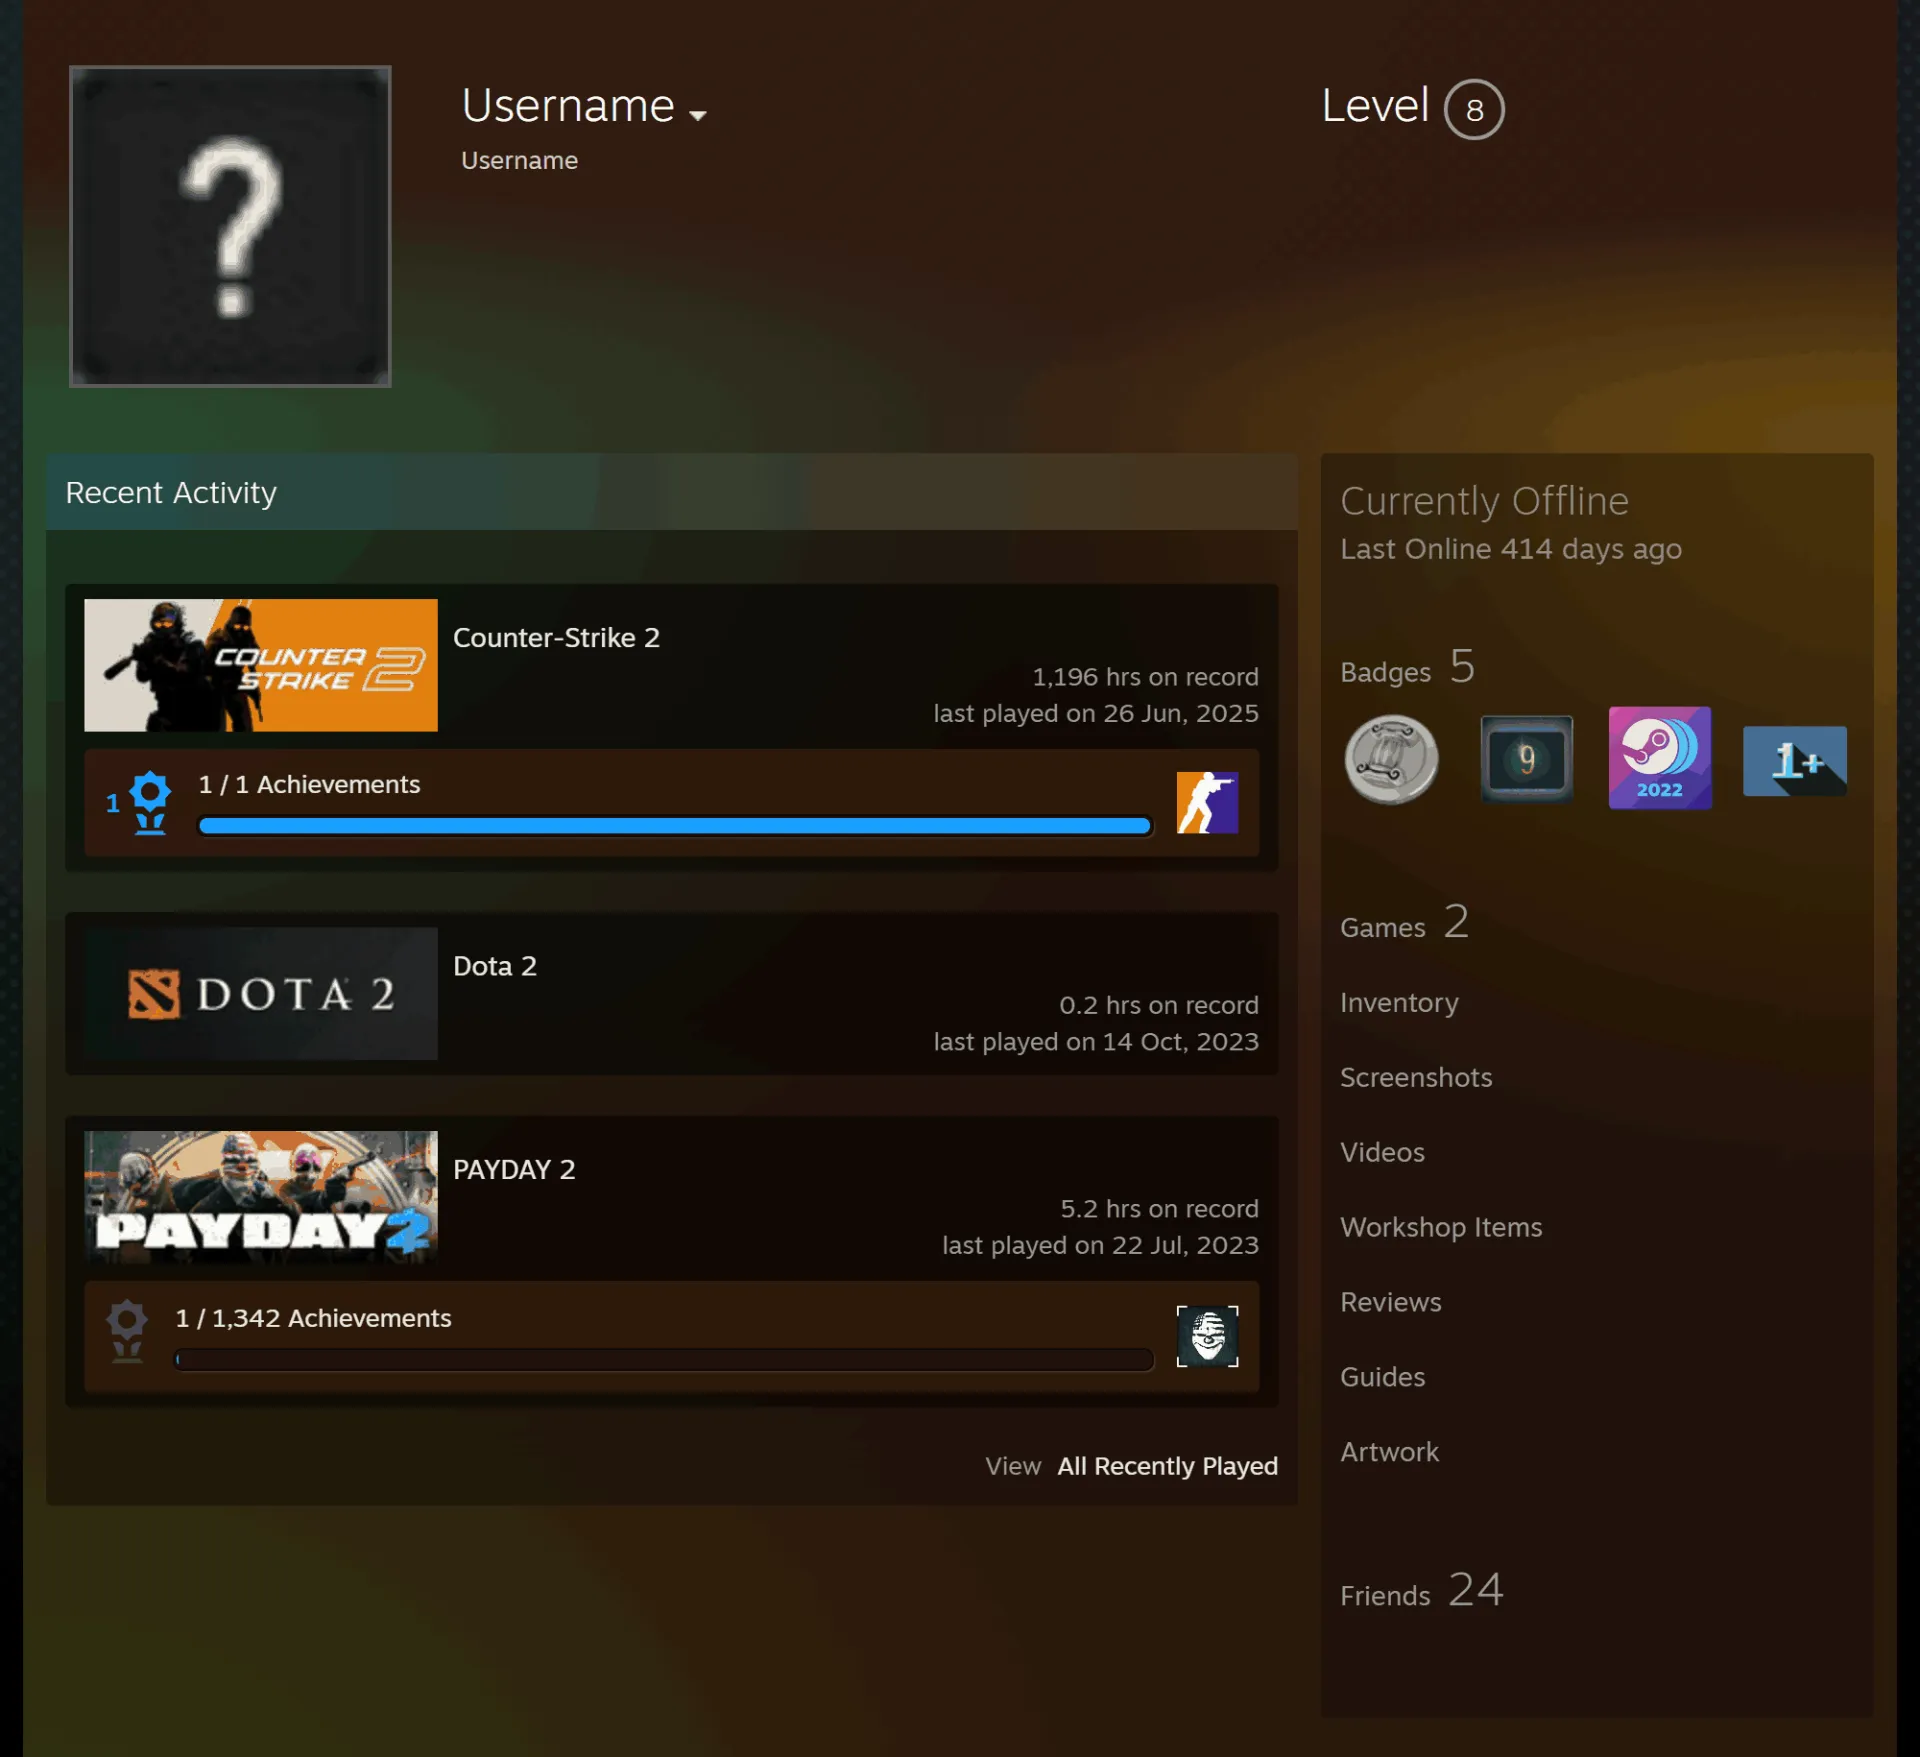Click the question mark profile avatar
Screen dimensions: 1920x1757
point(230,226)
